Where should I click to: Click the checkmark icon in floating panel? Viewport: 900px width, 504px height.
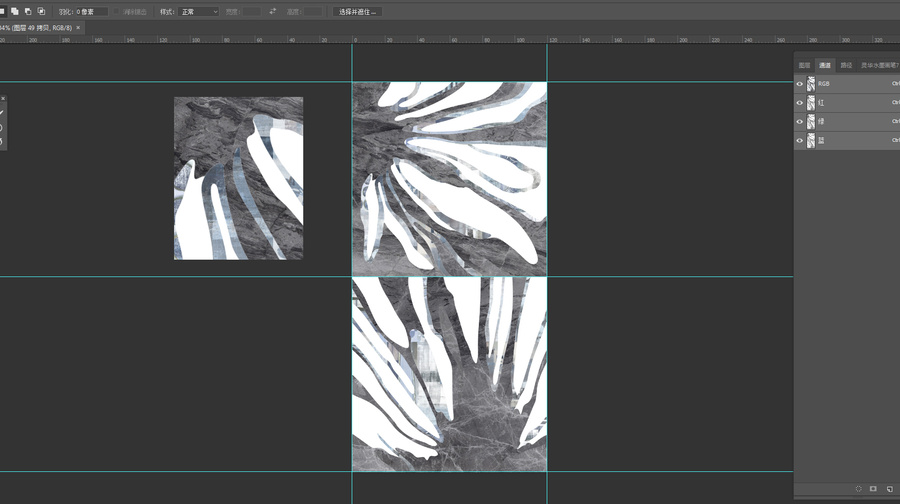tap(2, 113)
